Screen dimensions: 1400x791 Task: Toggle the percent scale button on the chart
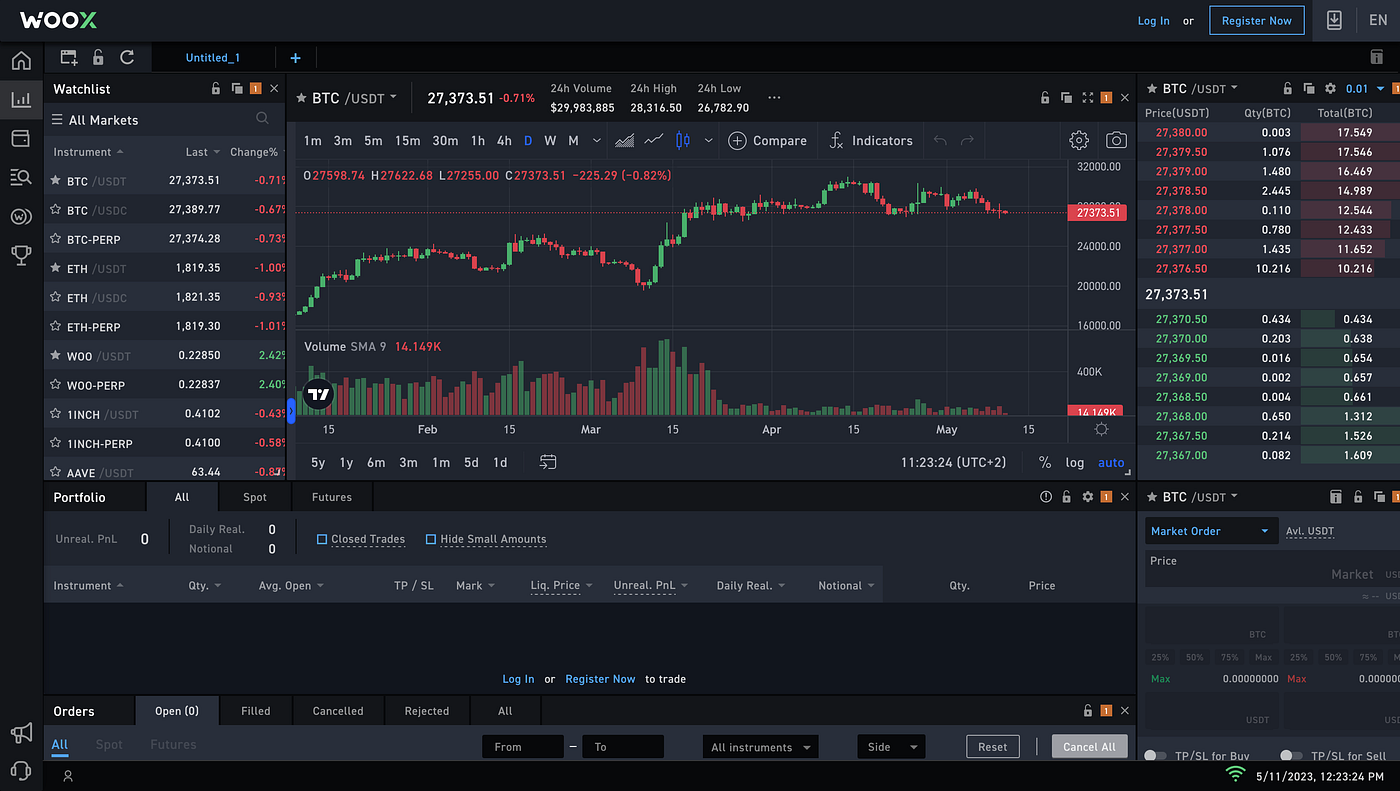(x=1045, y=463)
